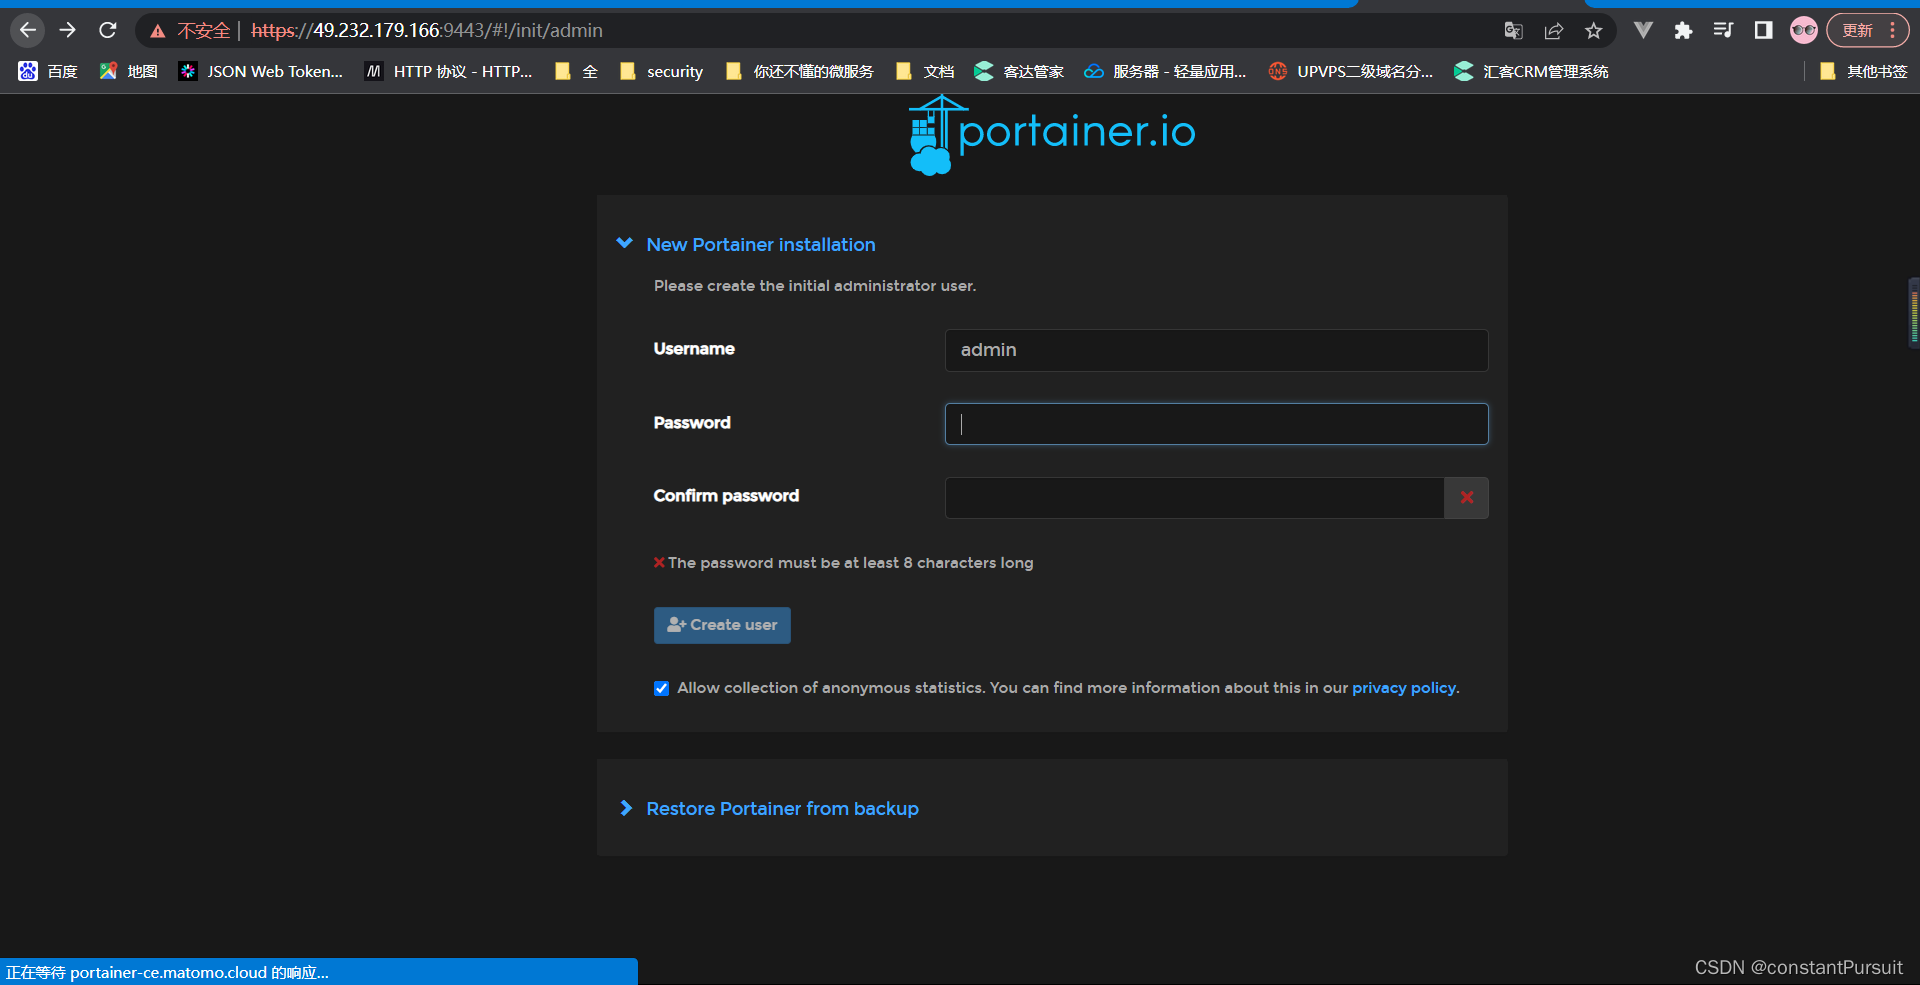This screenshot has width=1920, height=985.
Task: Click red X icon beside Confirm password
Action: [x=1467, y=498]
